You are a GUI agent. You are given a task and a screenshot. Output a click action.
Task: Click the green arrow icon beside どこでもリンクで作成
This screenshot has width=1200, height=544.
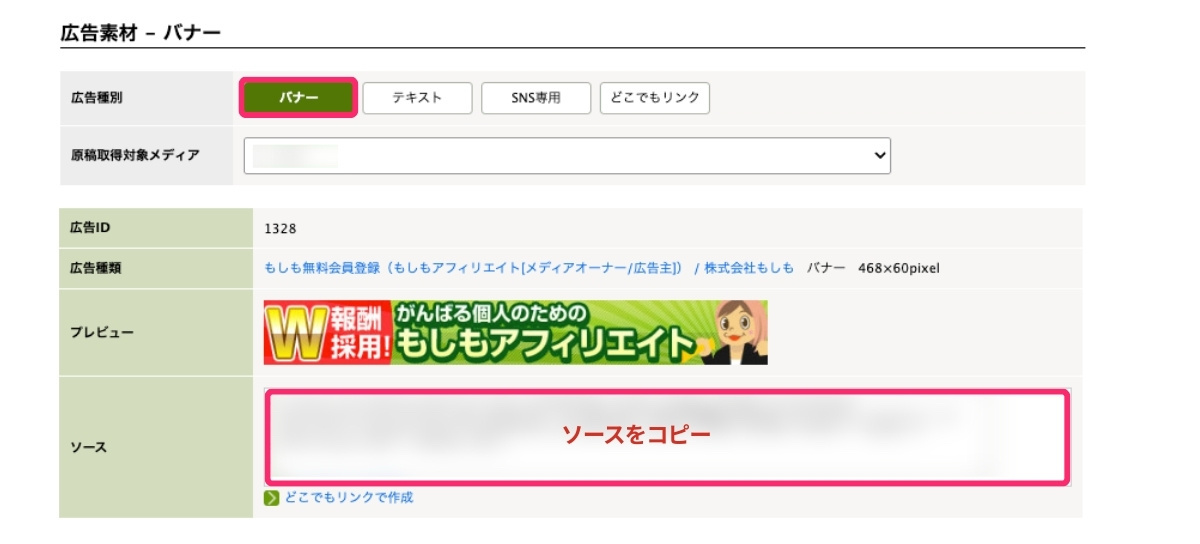point(271,498)
